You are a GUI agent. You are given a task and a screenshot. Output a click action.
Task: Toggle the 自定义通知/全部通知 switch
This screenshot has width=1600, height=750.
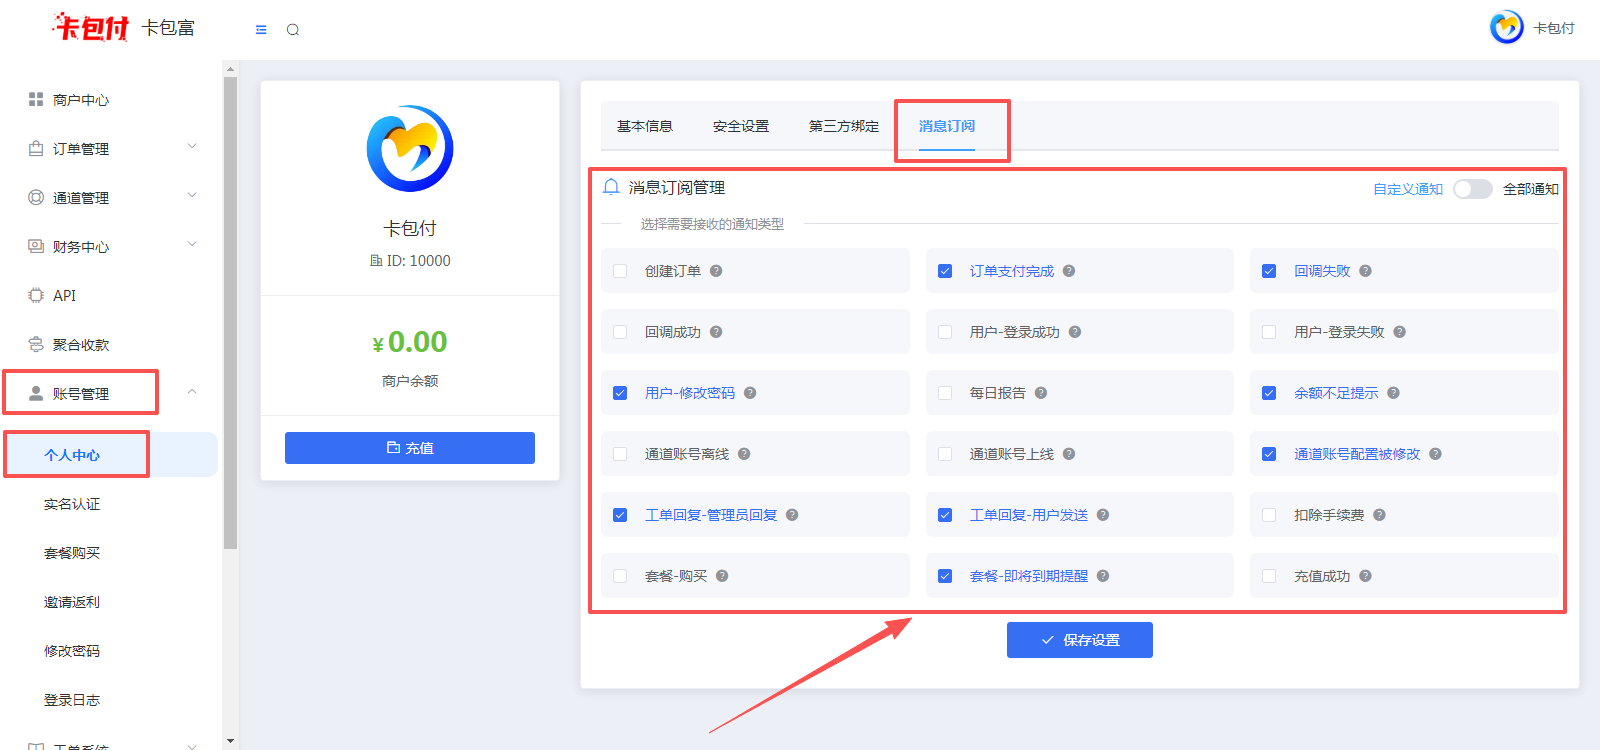coord(1472,189)
